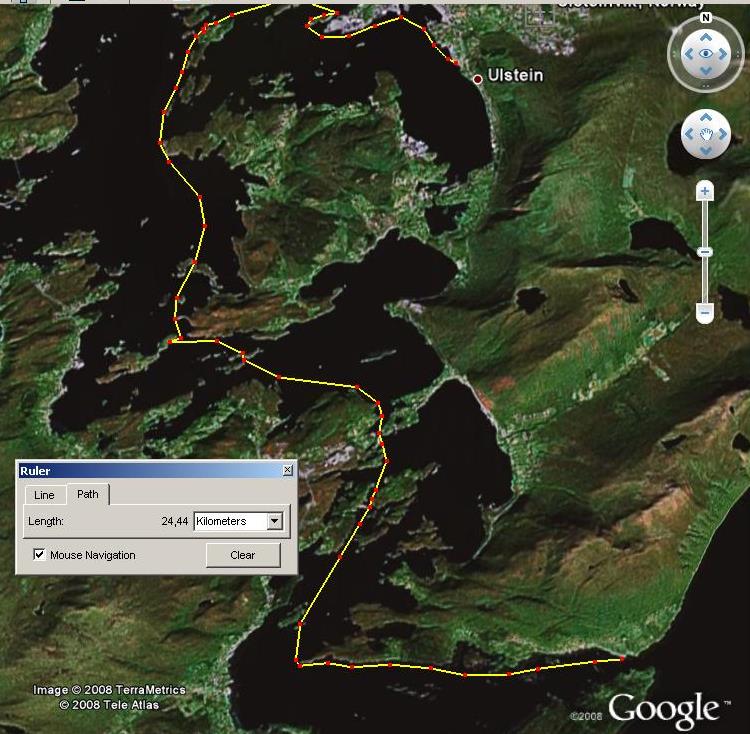
Task: Close the Ruler dialog window
Action: click(x=288, y=470)
